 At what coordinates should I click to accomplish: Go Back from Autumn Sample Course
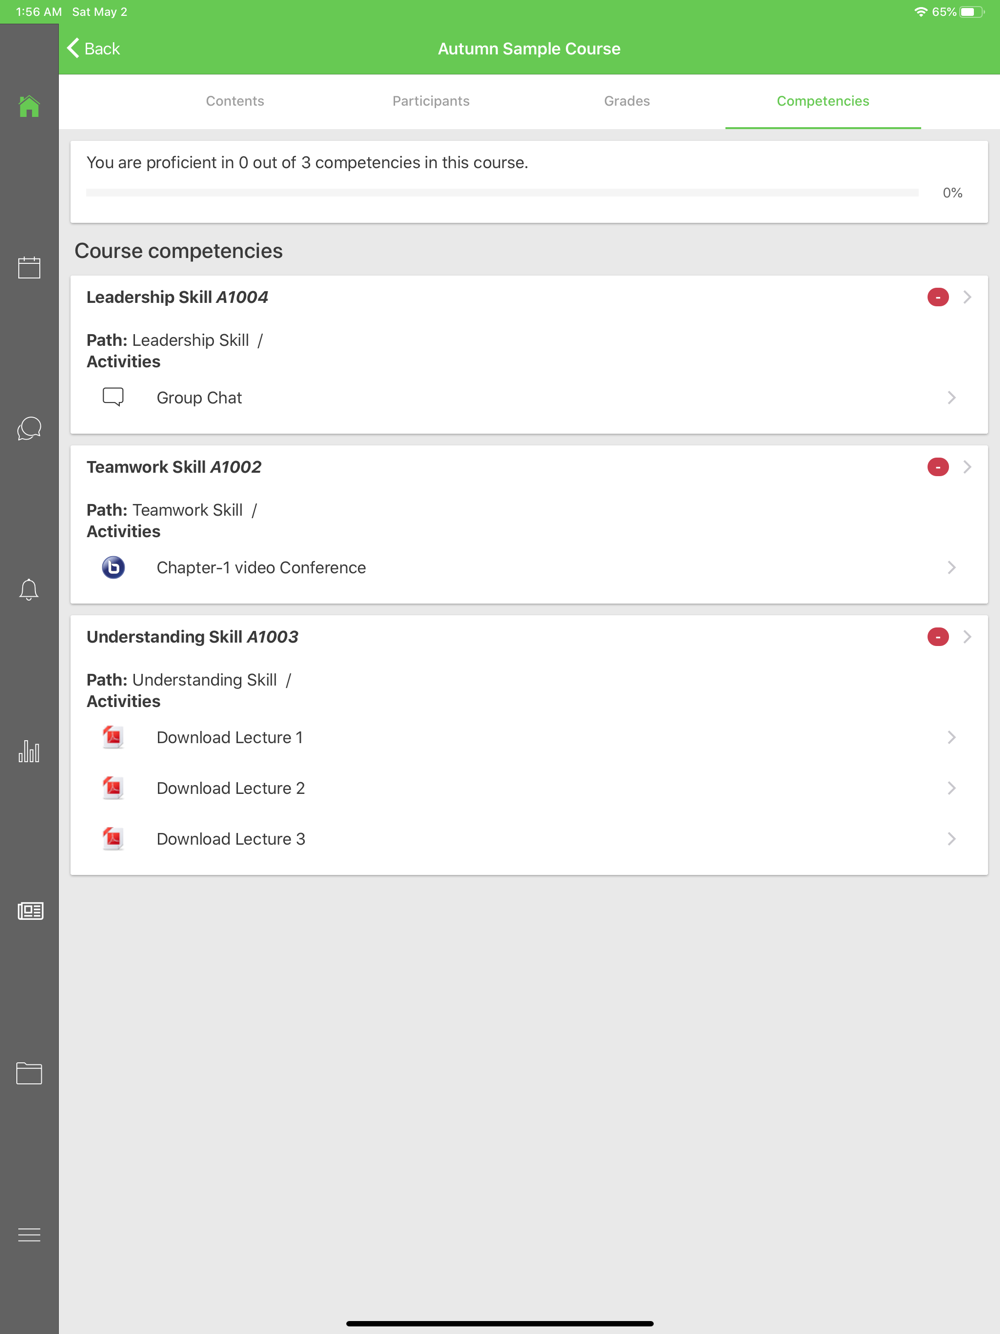click(x=93, y=49)
